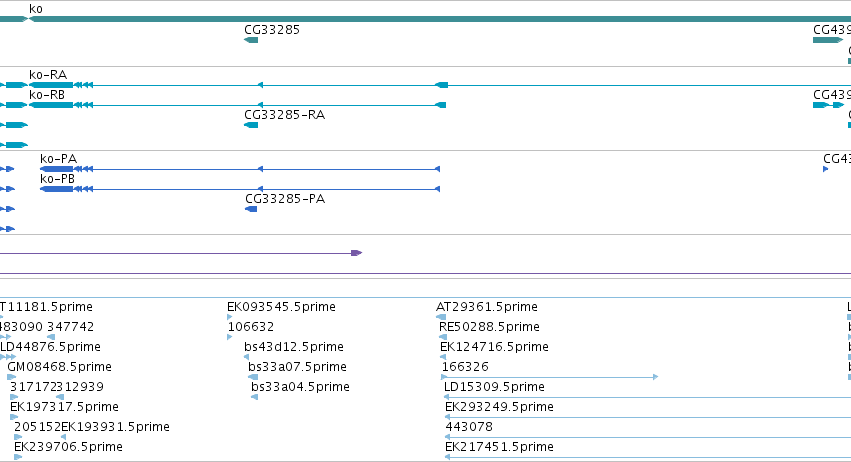Select the ko-RA exon at intron end
The height and width of the screenshot is (462, 851).
[442, 85]
